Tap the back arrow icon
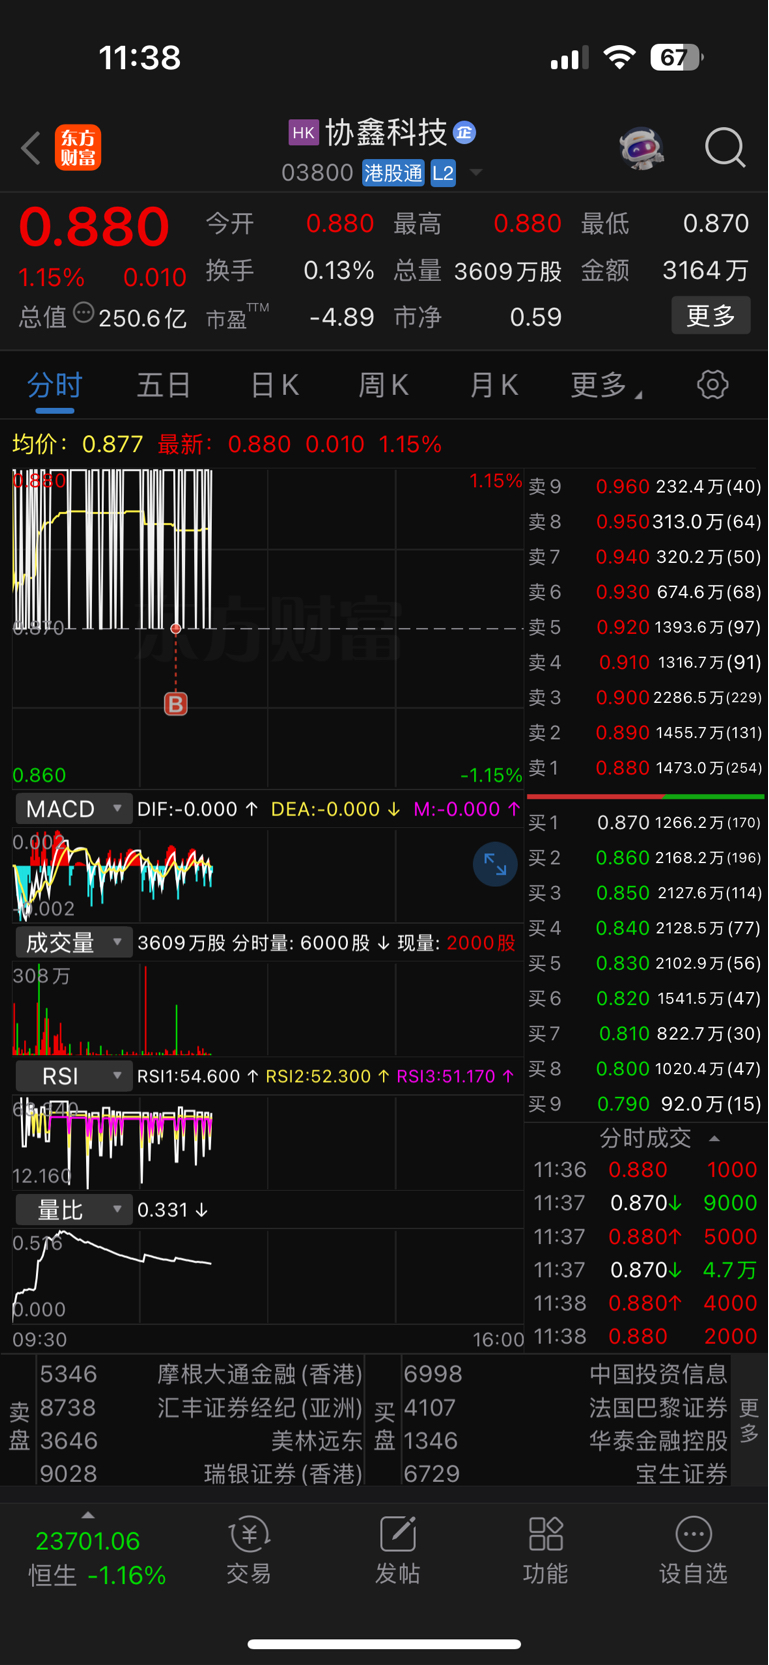Screen dimensions: 769x1665 point(31,148)
